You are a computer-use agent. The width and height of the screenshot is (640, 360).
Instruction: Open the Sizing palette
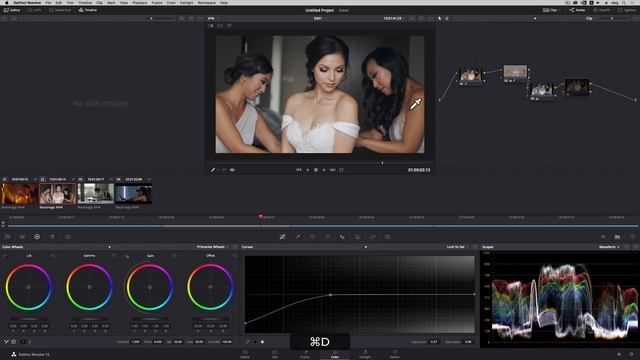pyautogui.click(x=372, y=237)
